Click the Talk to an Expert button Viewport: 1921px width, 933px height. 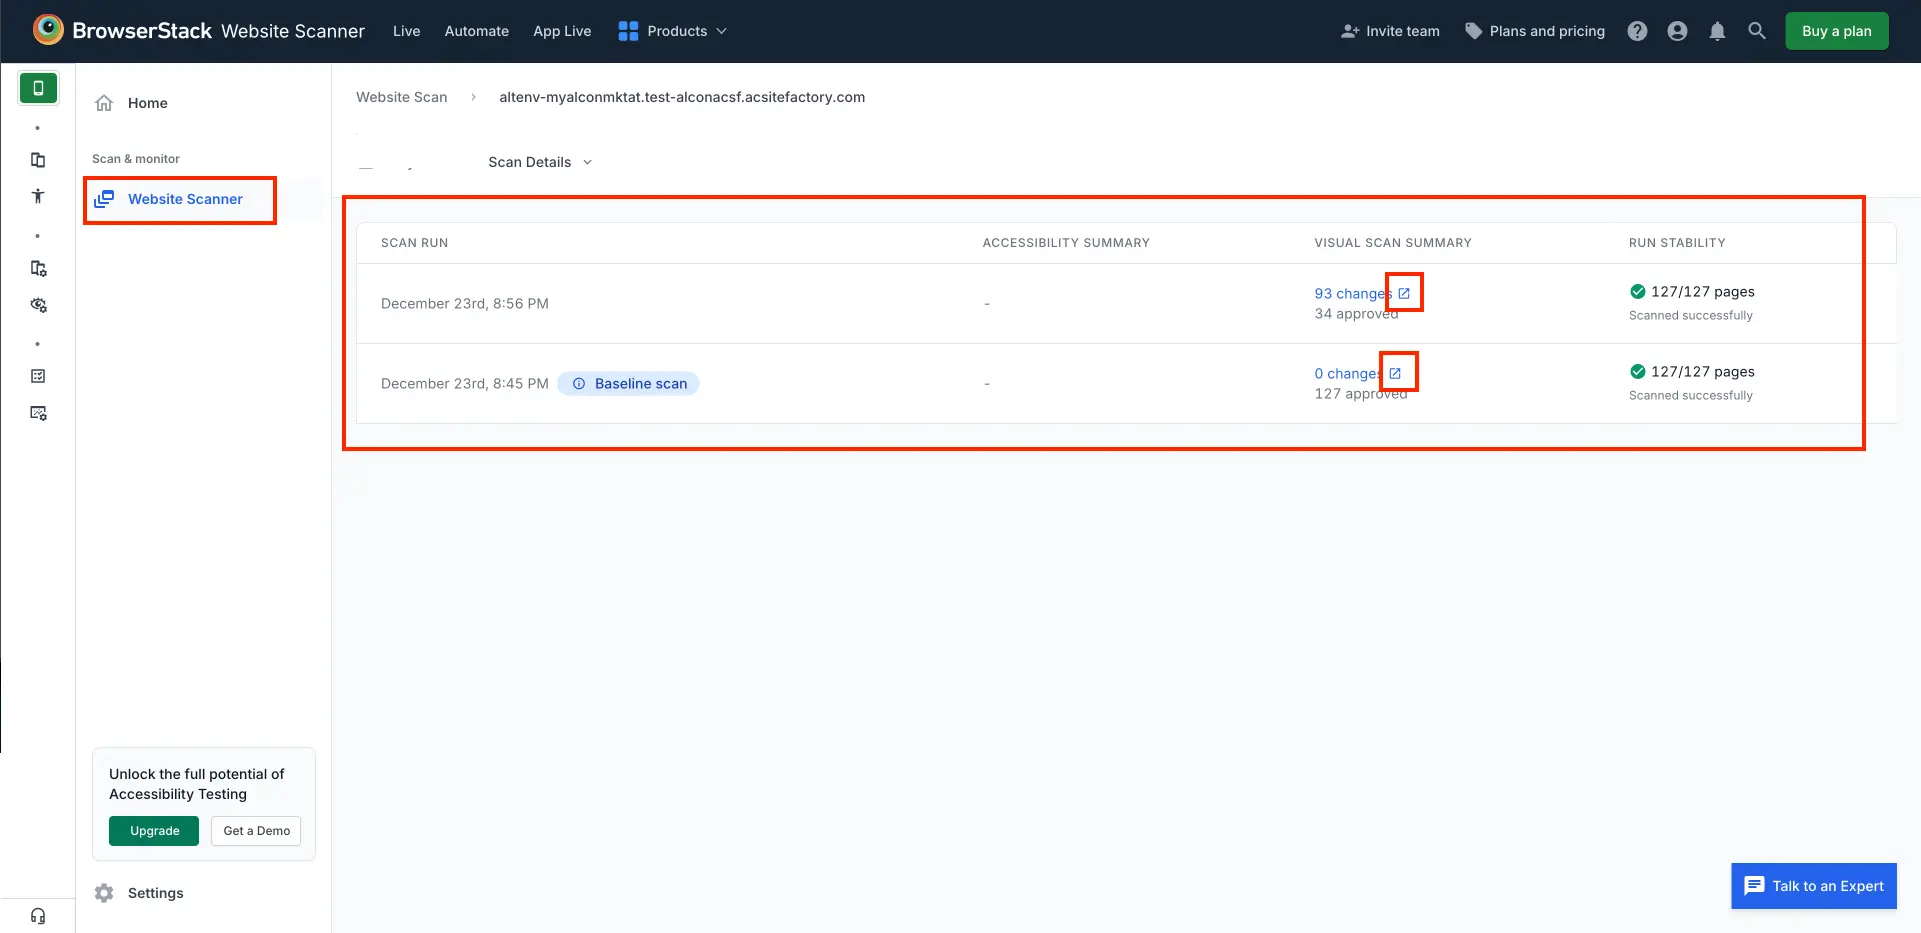pos(1814,886)
